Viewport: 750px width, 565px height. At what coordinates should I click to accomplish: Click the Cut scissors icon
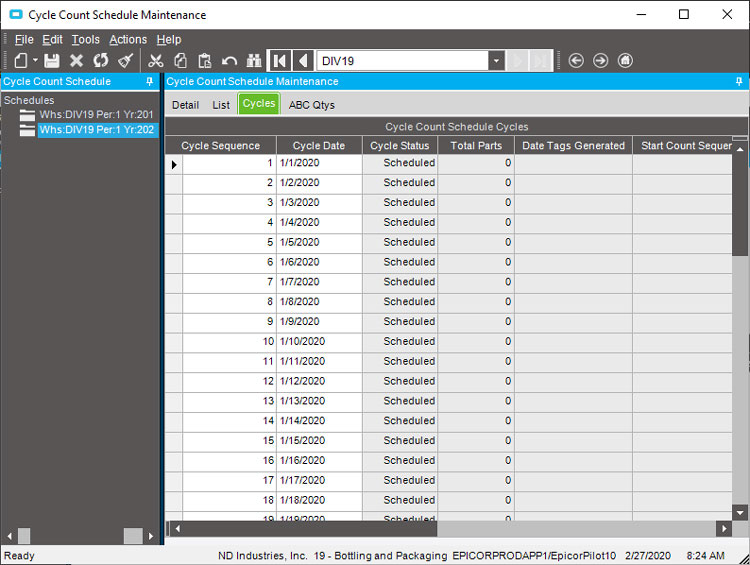(155, 61)
